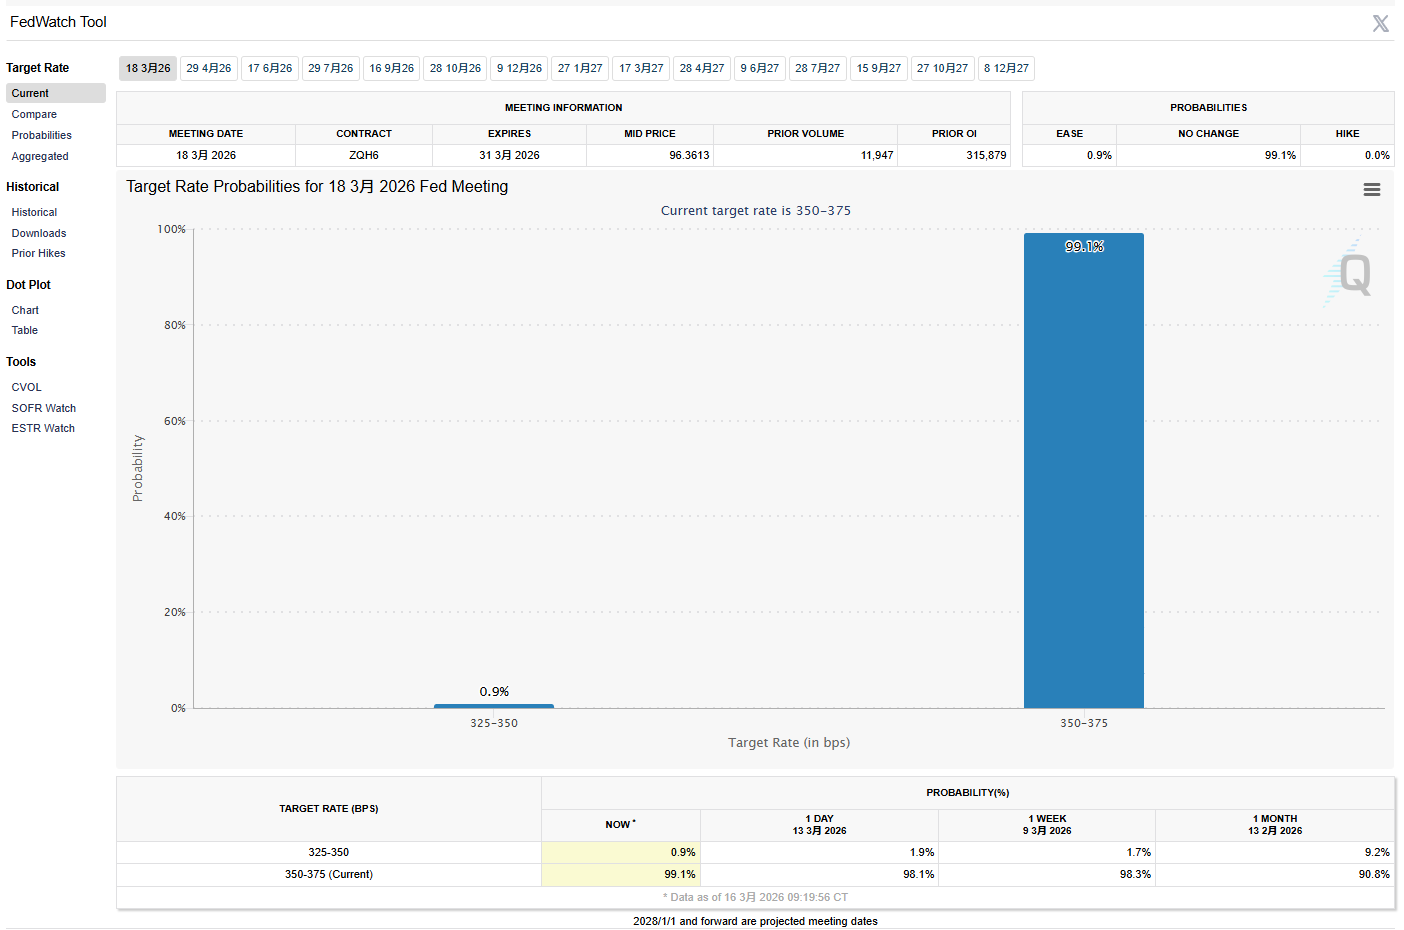Select the Current target rate view

pyautogui.click(x=30, y=93)
